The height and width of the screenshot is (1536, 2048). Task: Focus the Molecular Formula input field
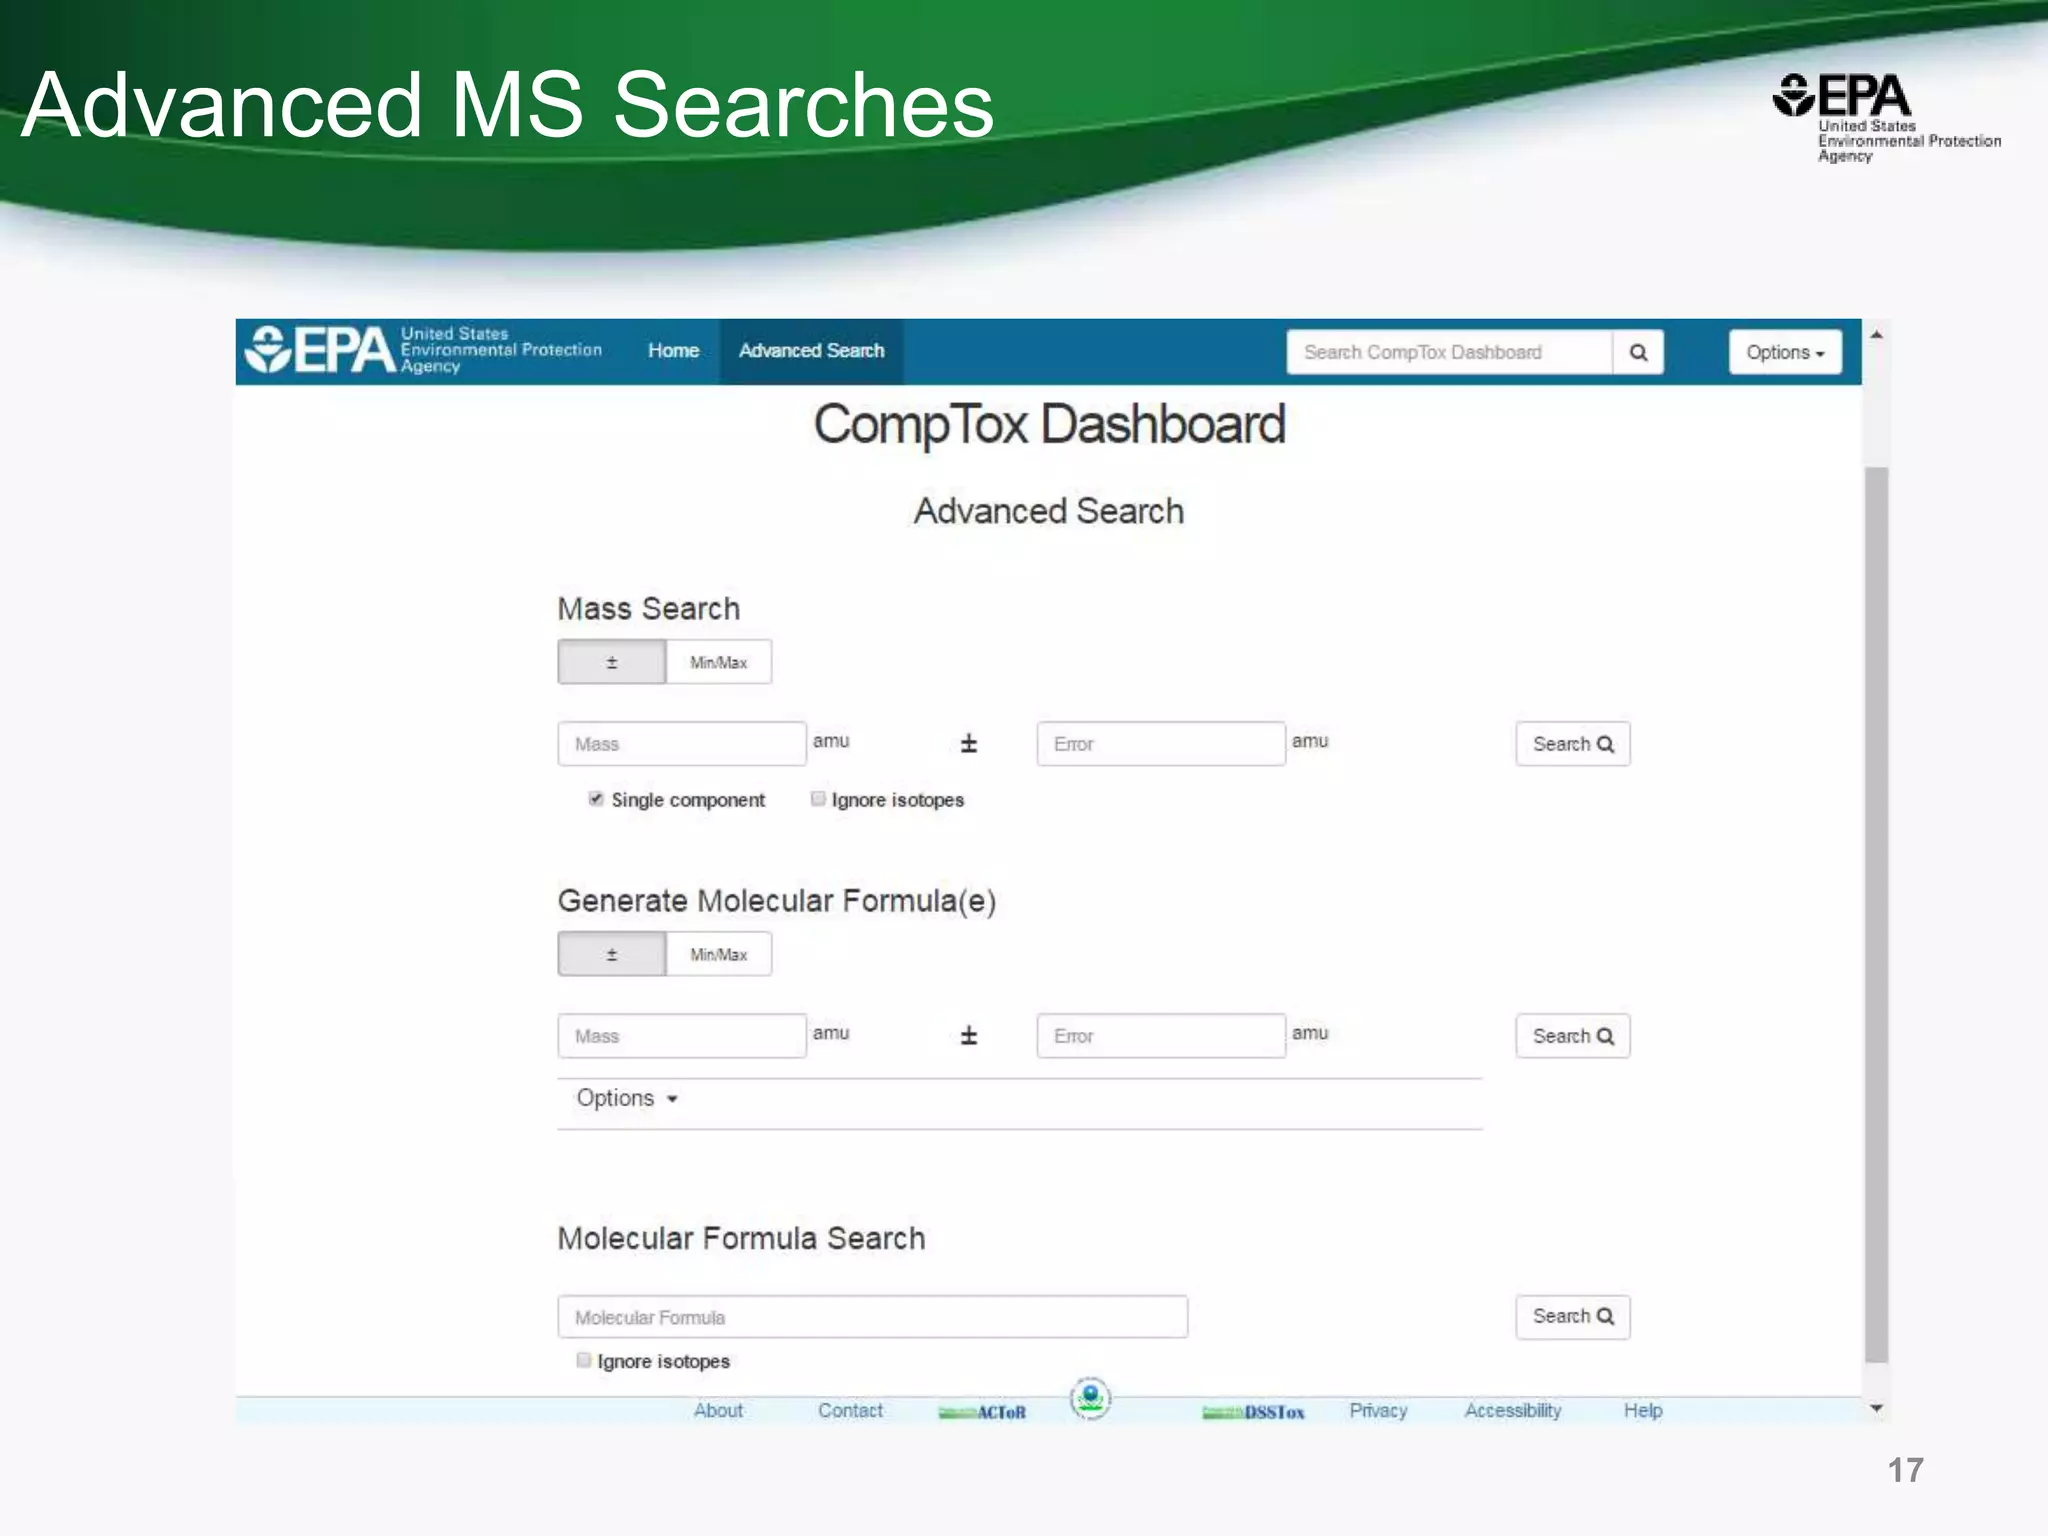[873, 1317]
